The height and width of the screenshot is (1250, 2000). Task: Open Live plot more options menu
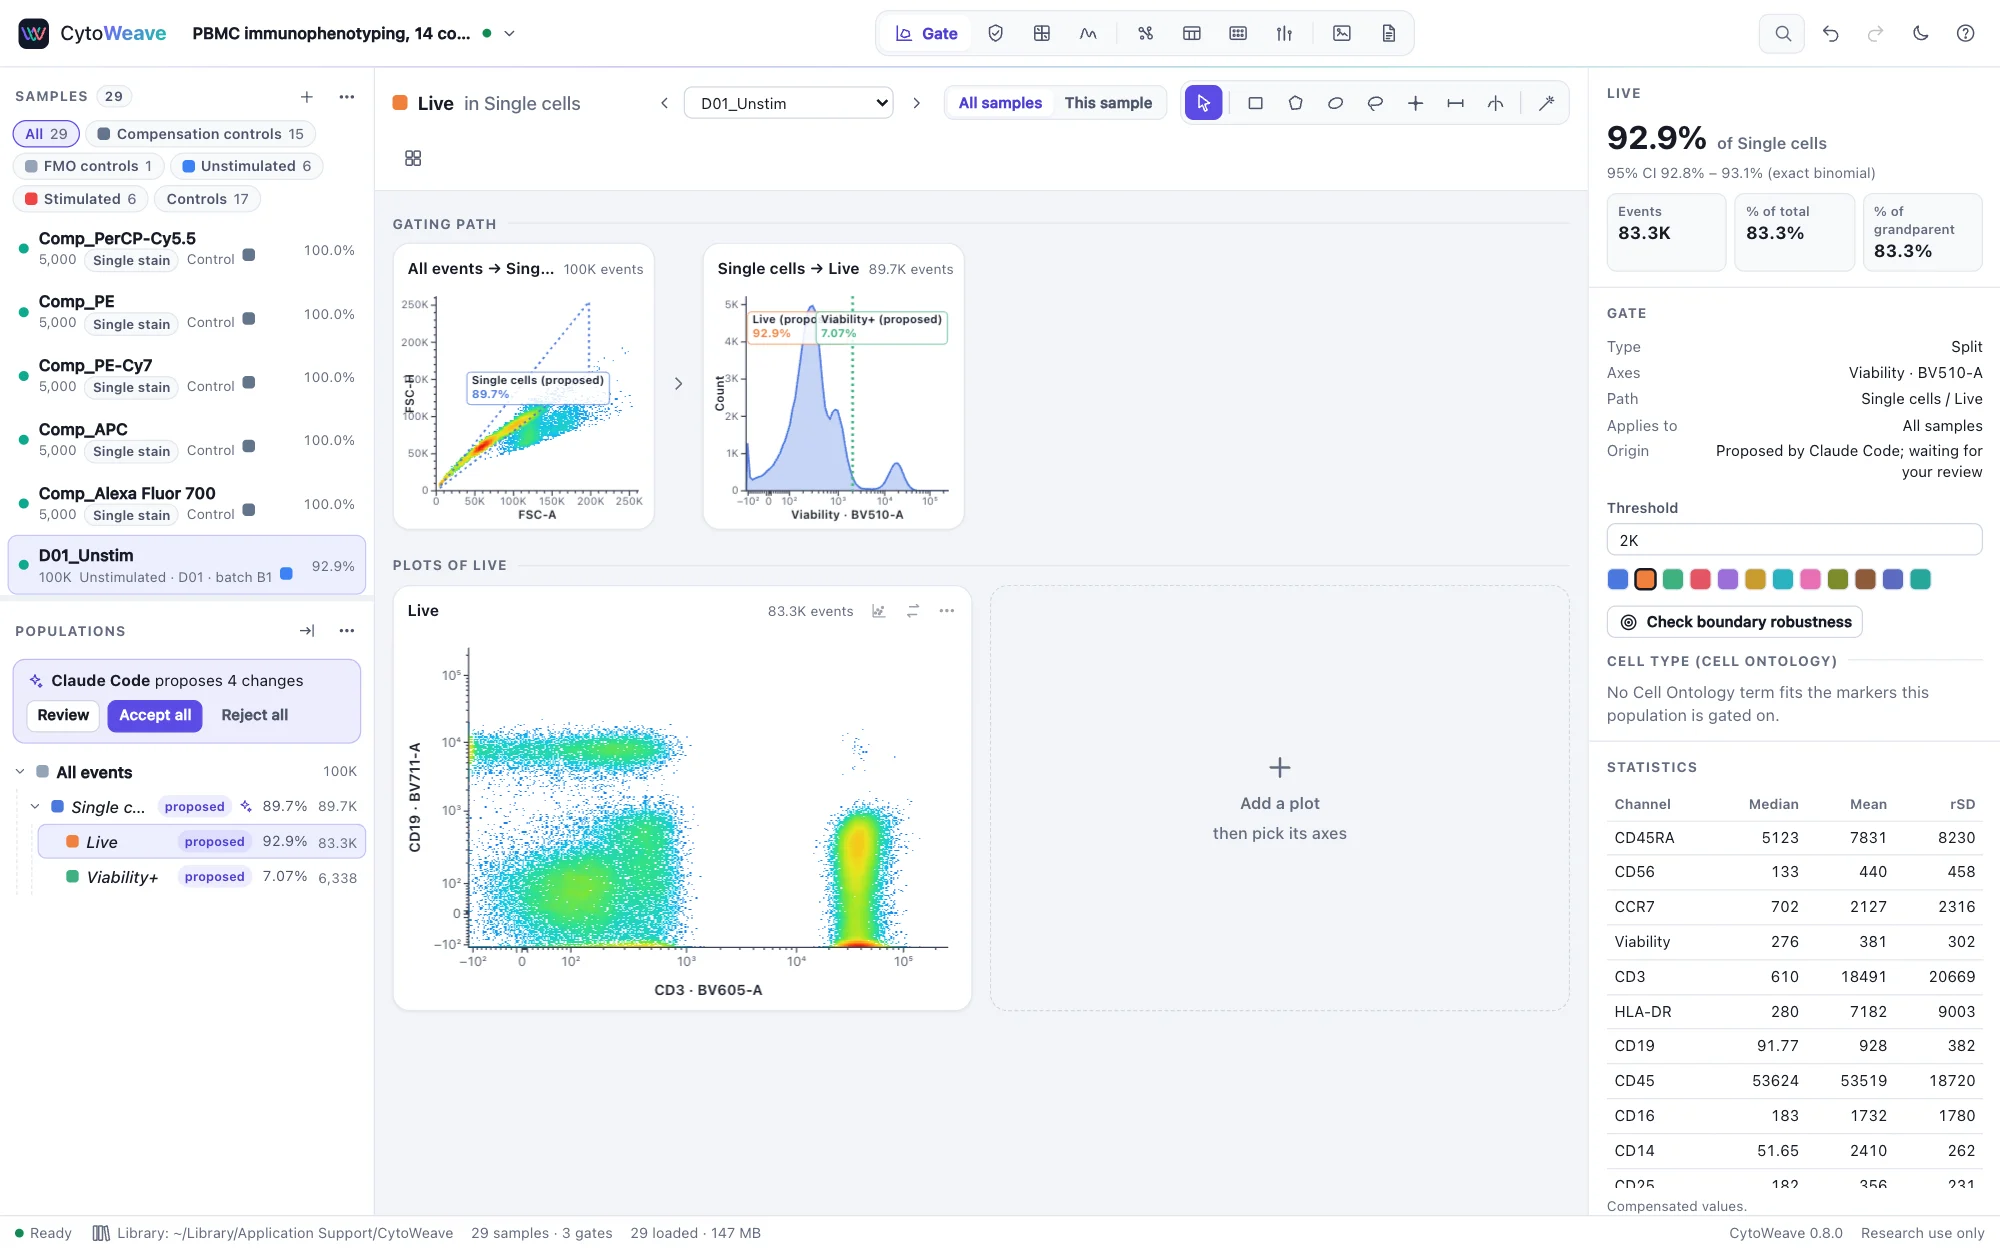point(947,611)
